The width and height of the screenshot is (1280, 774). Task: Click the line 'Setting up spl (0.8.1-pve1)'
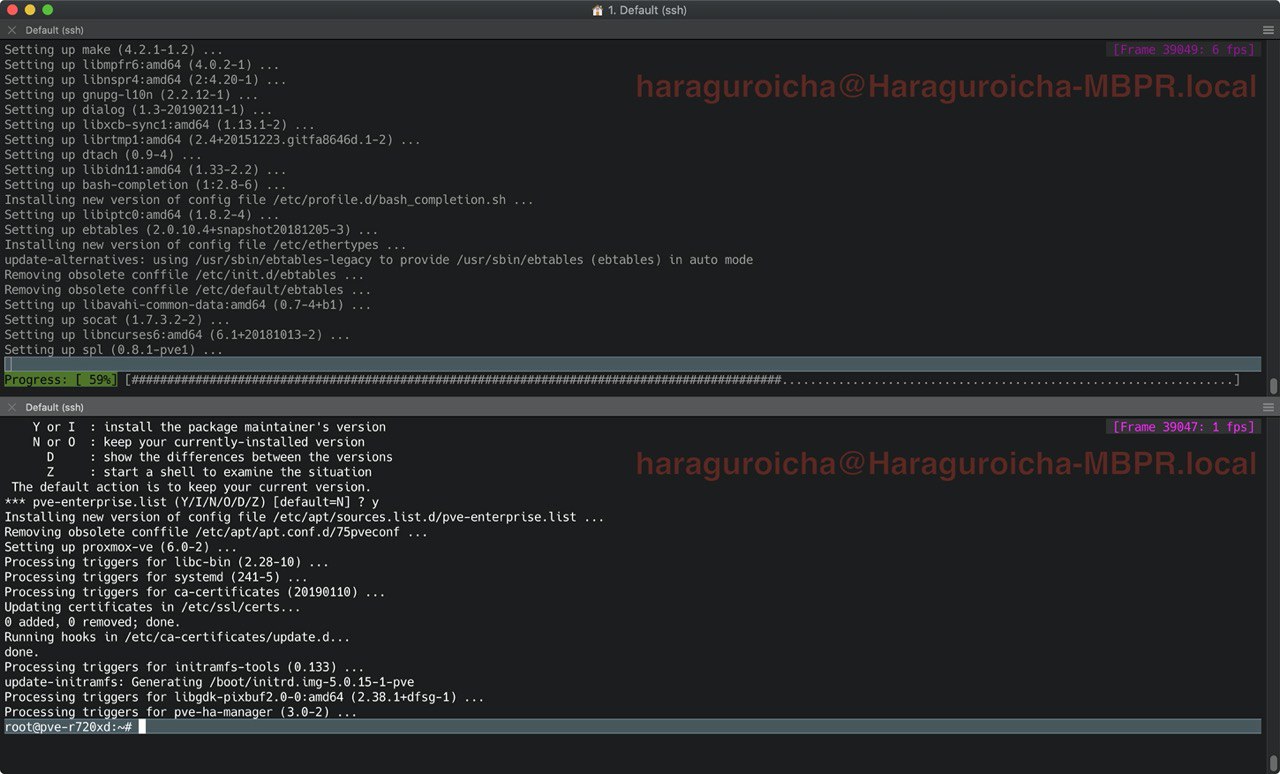pos(114,349)
